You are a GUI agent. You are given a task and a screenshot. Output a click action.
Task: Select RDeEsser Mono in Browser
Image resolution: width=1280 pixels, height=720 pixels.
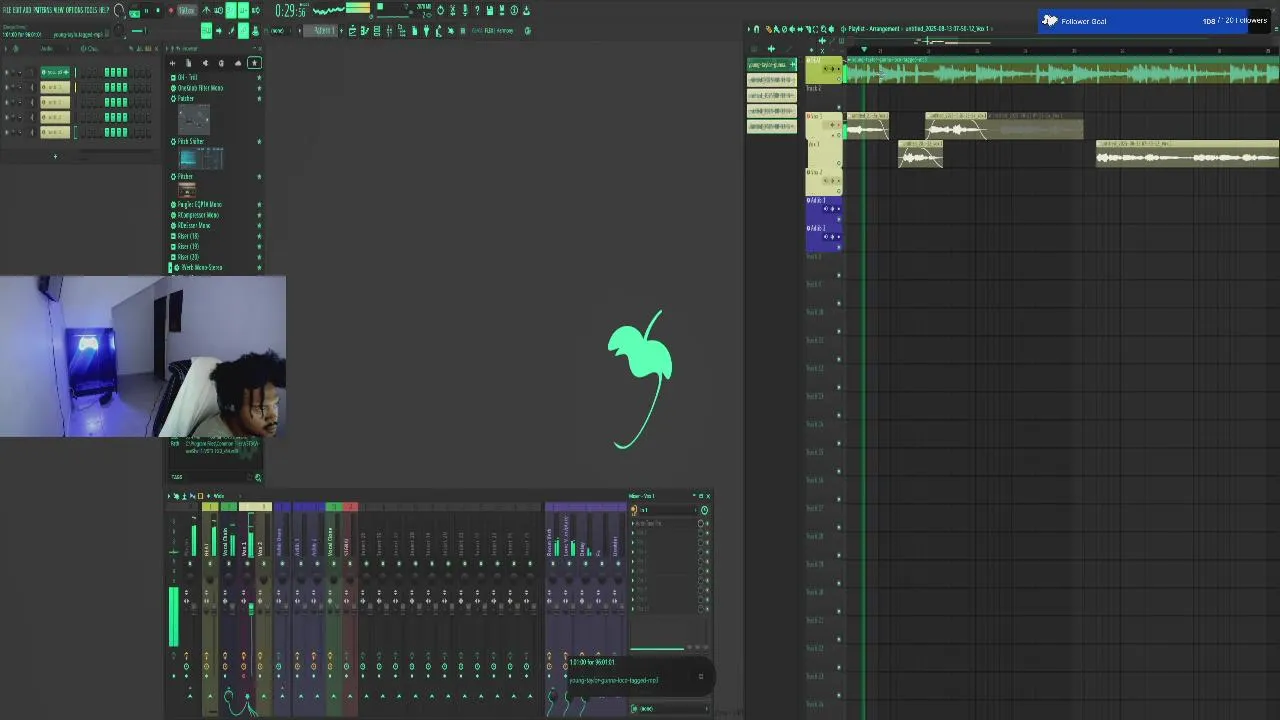(x=194, y=226)
